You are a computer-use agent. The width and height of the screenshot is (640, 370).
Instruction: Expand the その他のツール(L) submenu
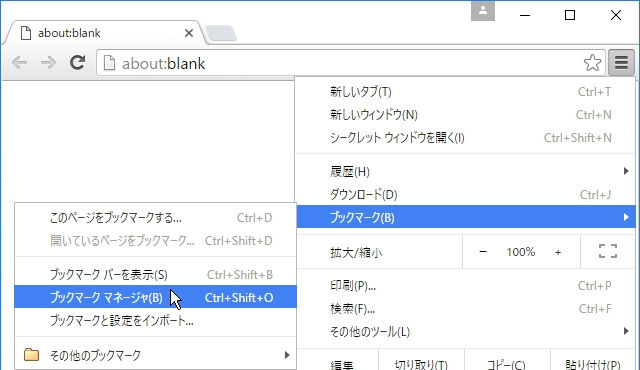point(466,331)
